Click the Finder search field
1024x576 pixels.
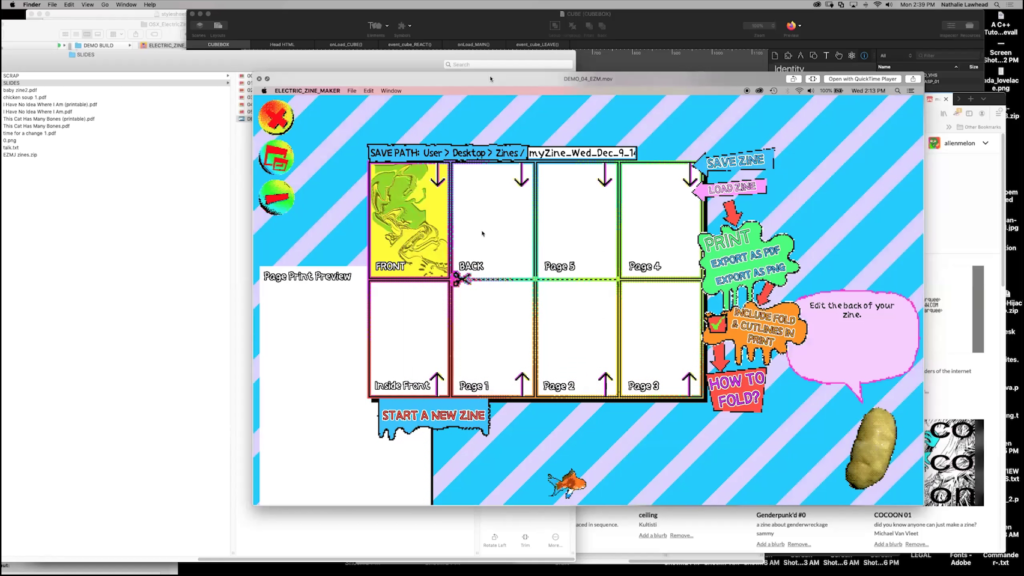(508, 65)
